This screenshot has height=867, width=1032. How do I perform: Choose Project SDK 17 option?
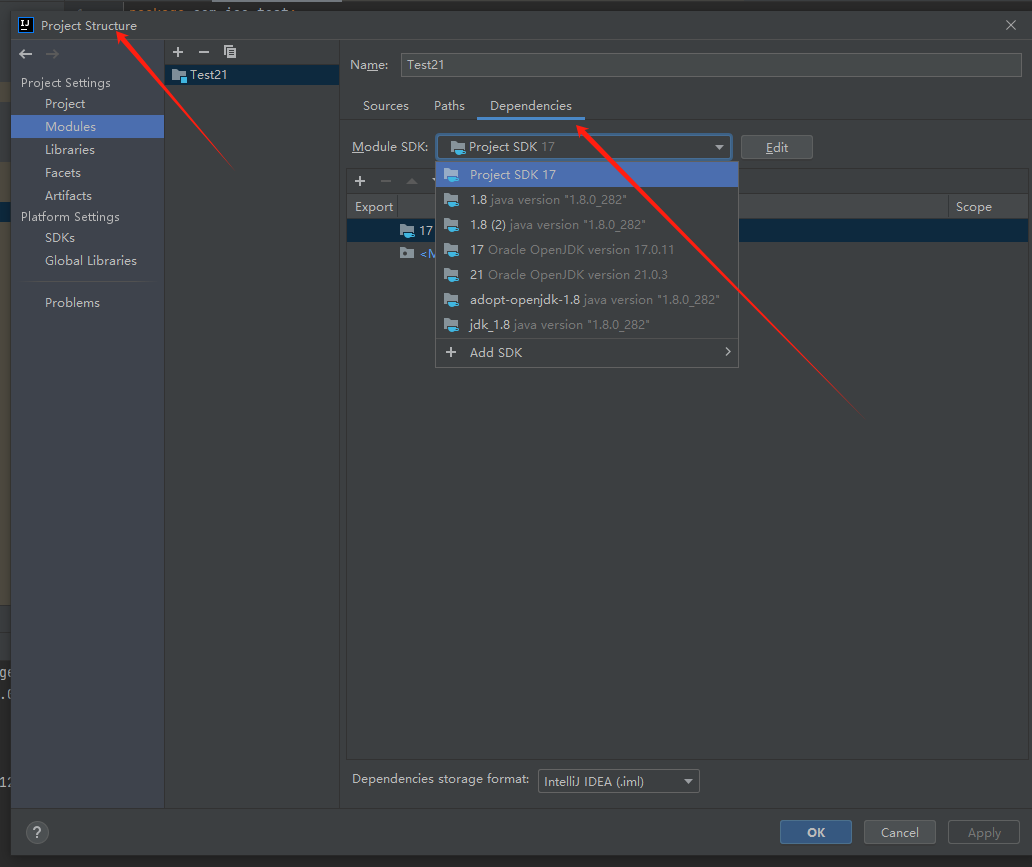(586, 175)
